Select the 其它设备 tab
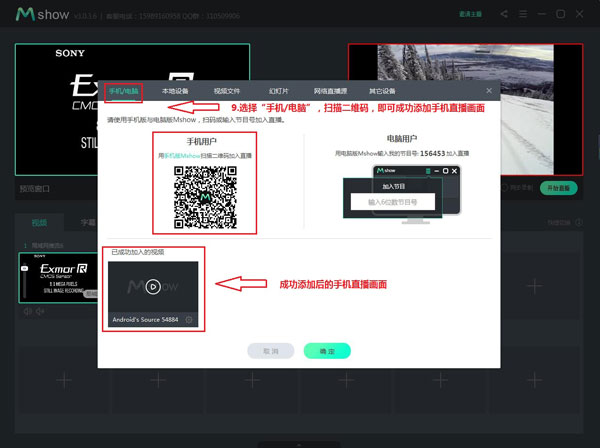The height and width of the screenshot is (448, 600). coord(382,91)
